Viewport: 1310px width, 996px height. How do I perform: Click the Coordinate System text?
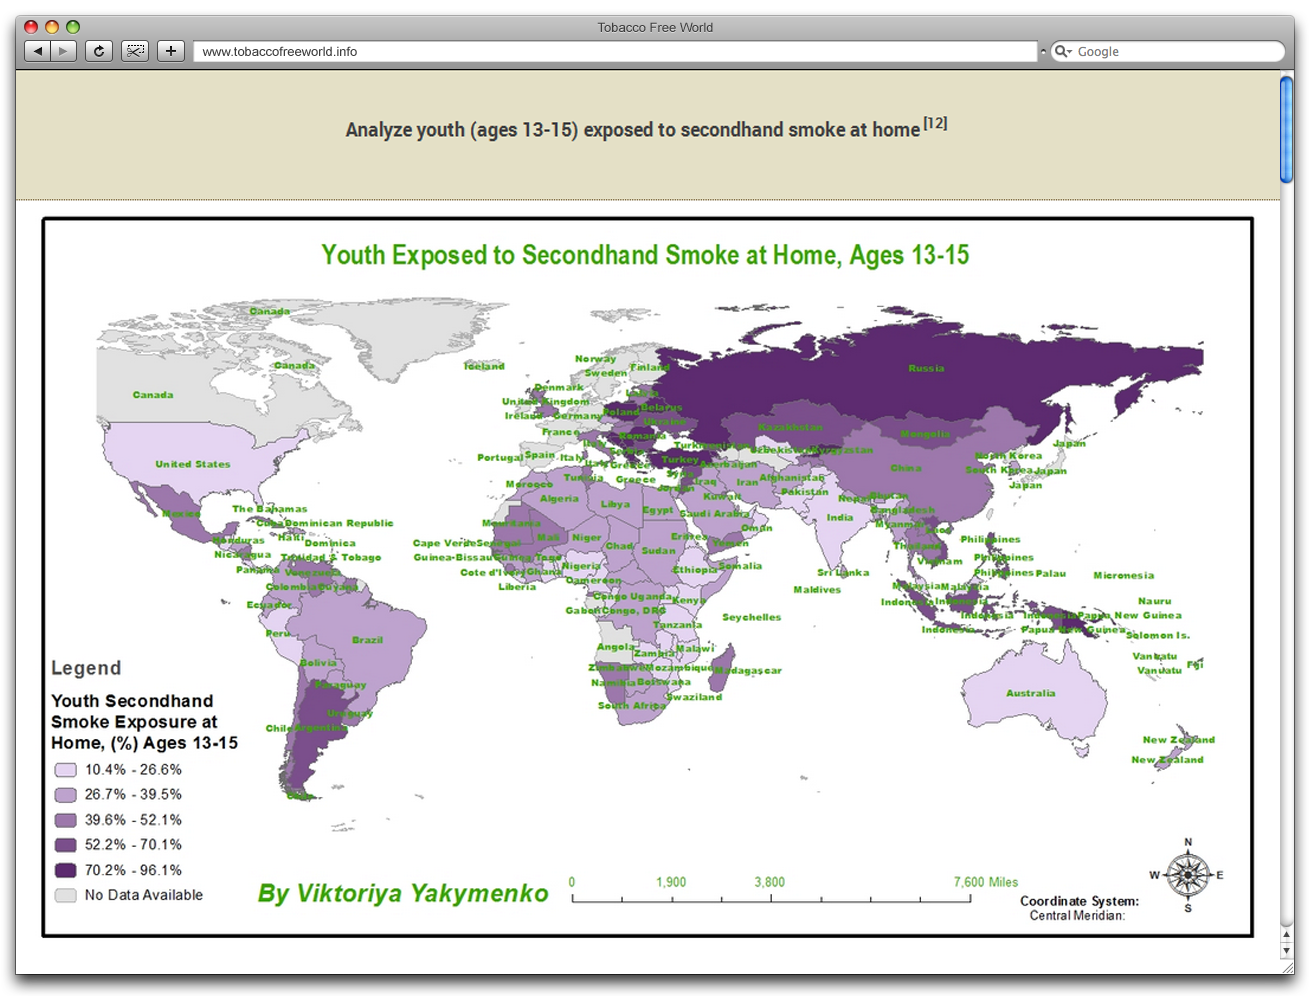coord(1079,901)
